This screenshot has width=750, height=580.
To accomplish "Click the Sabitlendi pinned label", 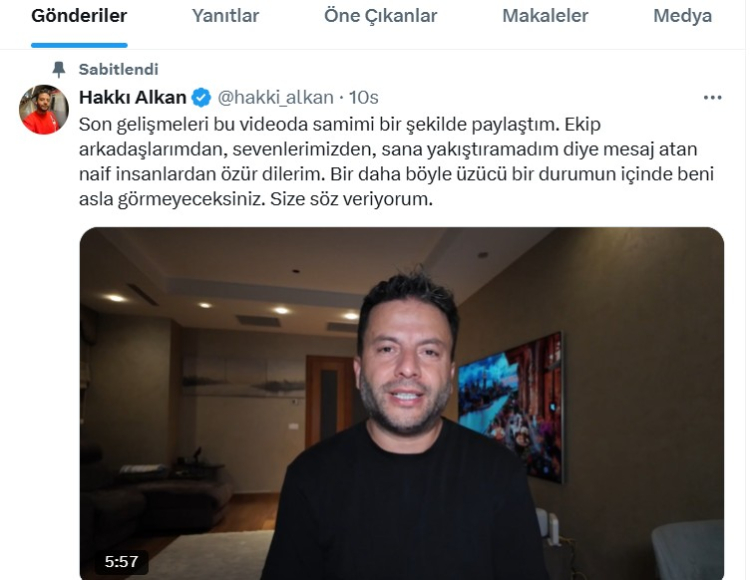I will [x=119, y=69].
